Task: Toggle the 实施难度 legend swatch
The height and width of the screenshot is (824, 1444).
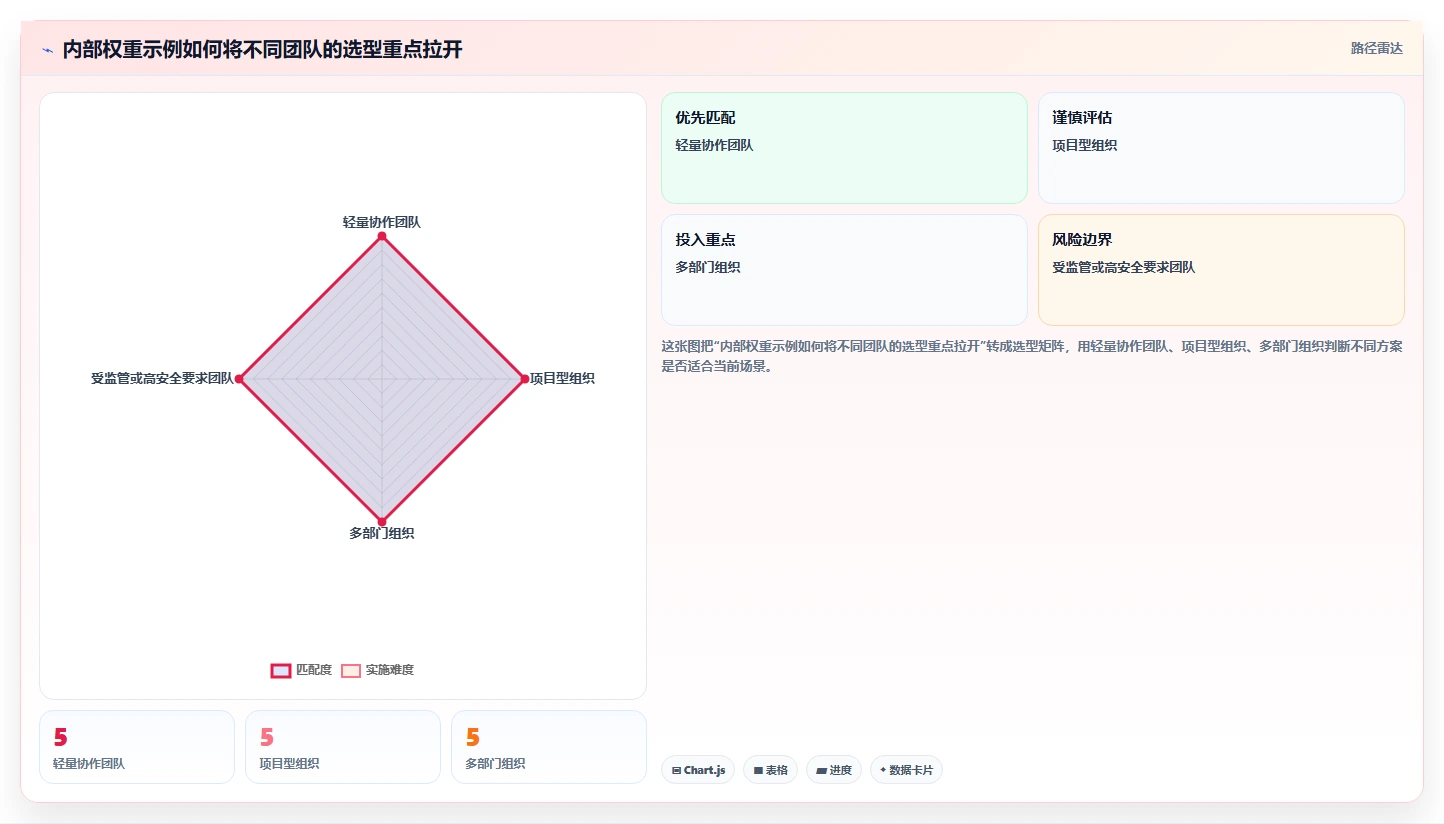Action: 351,670
